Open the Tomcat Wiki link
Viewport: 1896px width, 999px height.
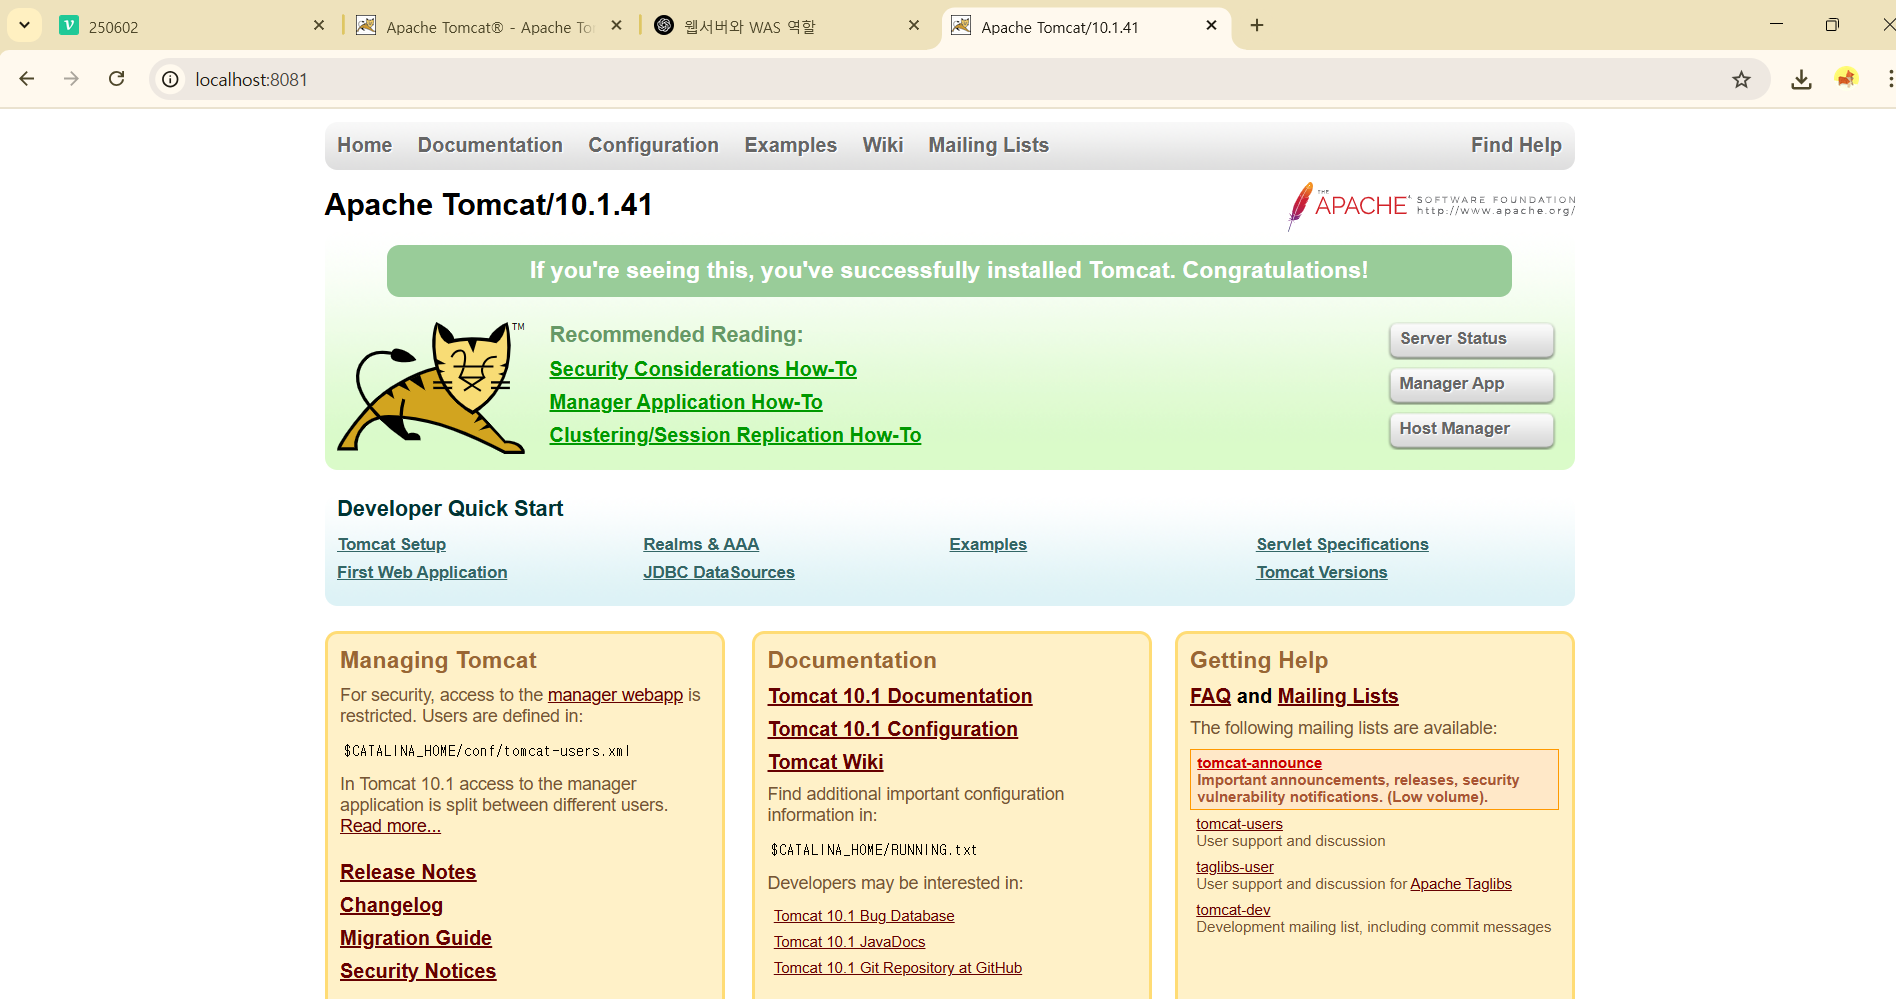point(826,762)
